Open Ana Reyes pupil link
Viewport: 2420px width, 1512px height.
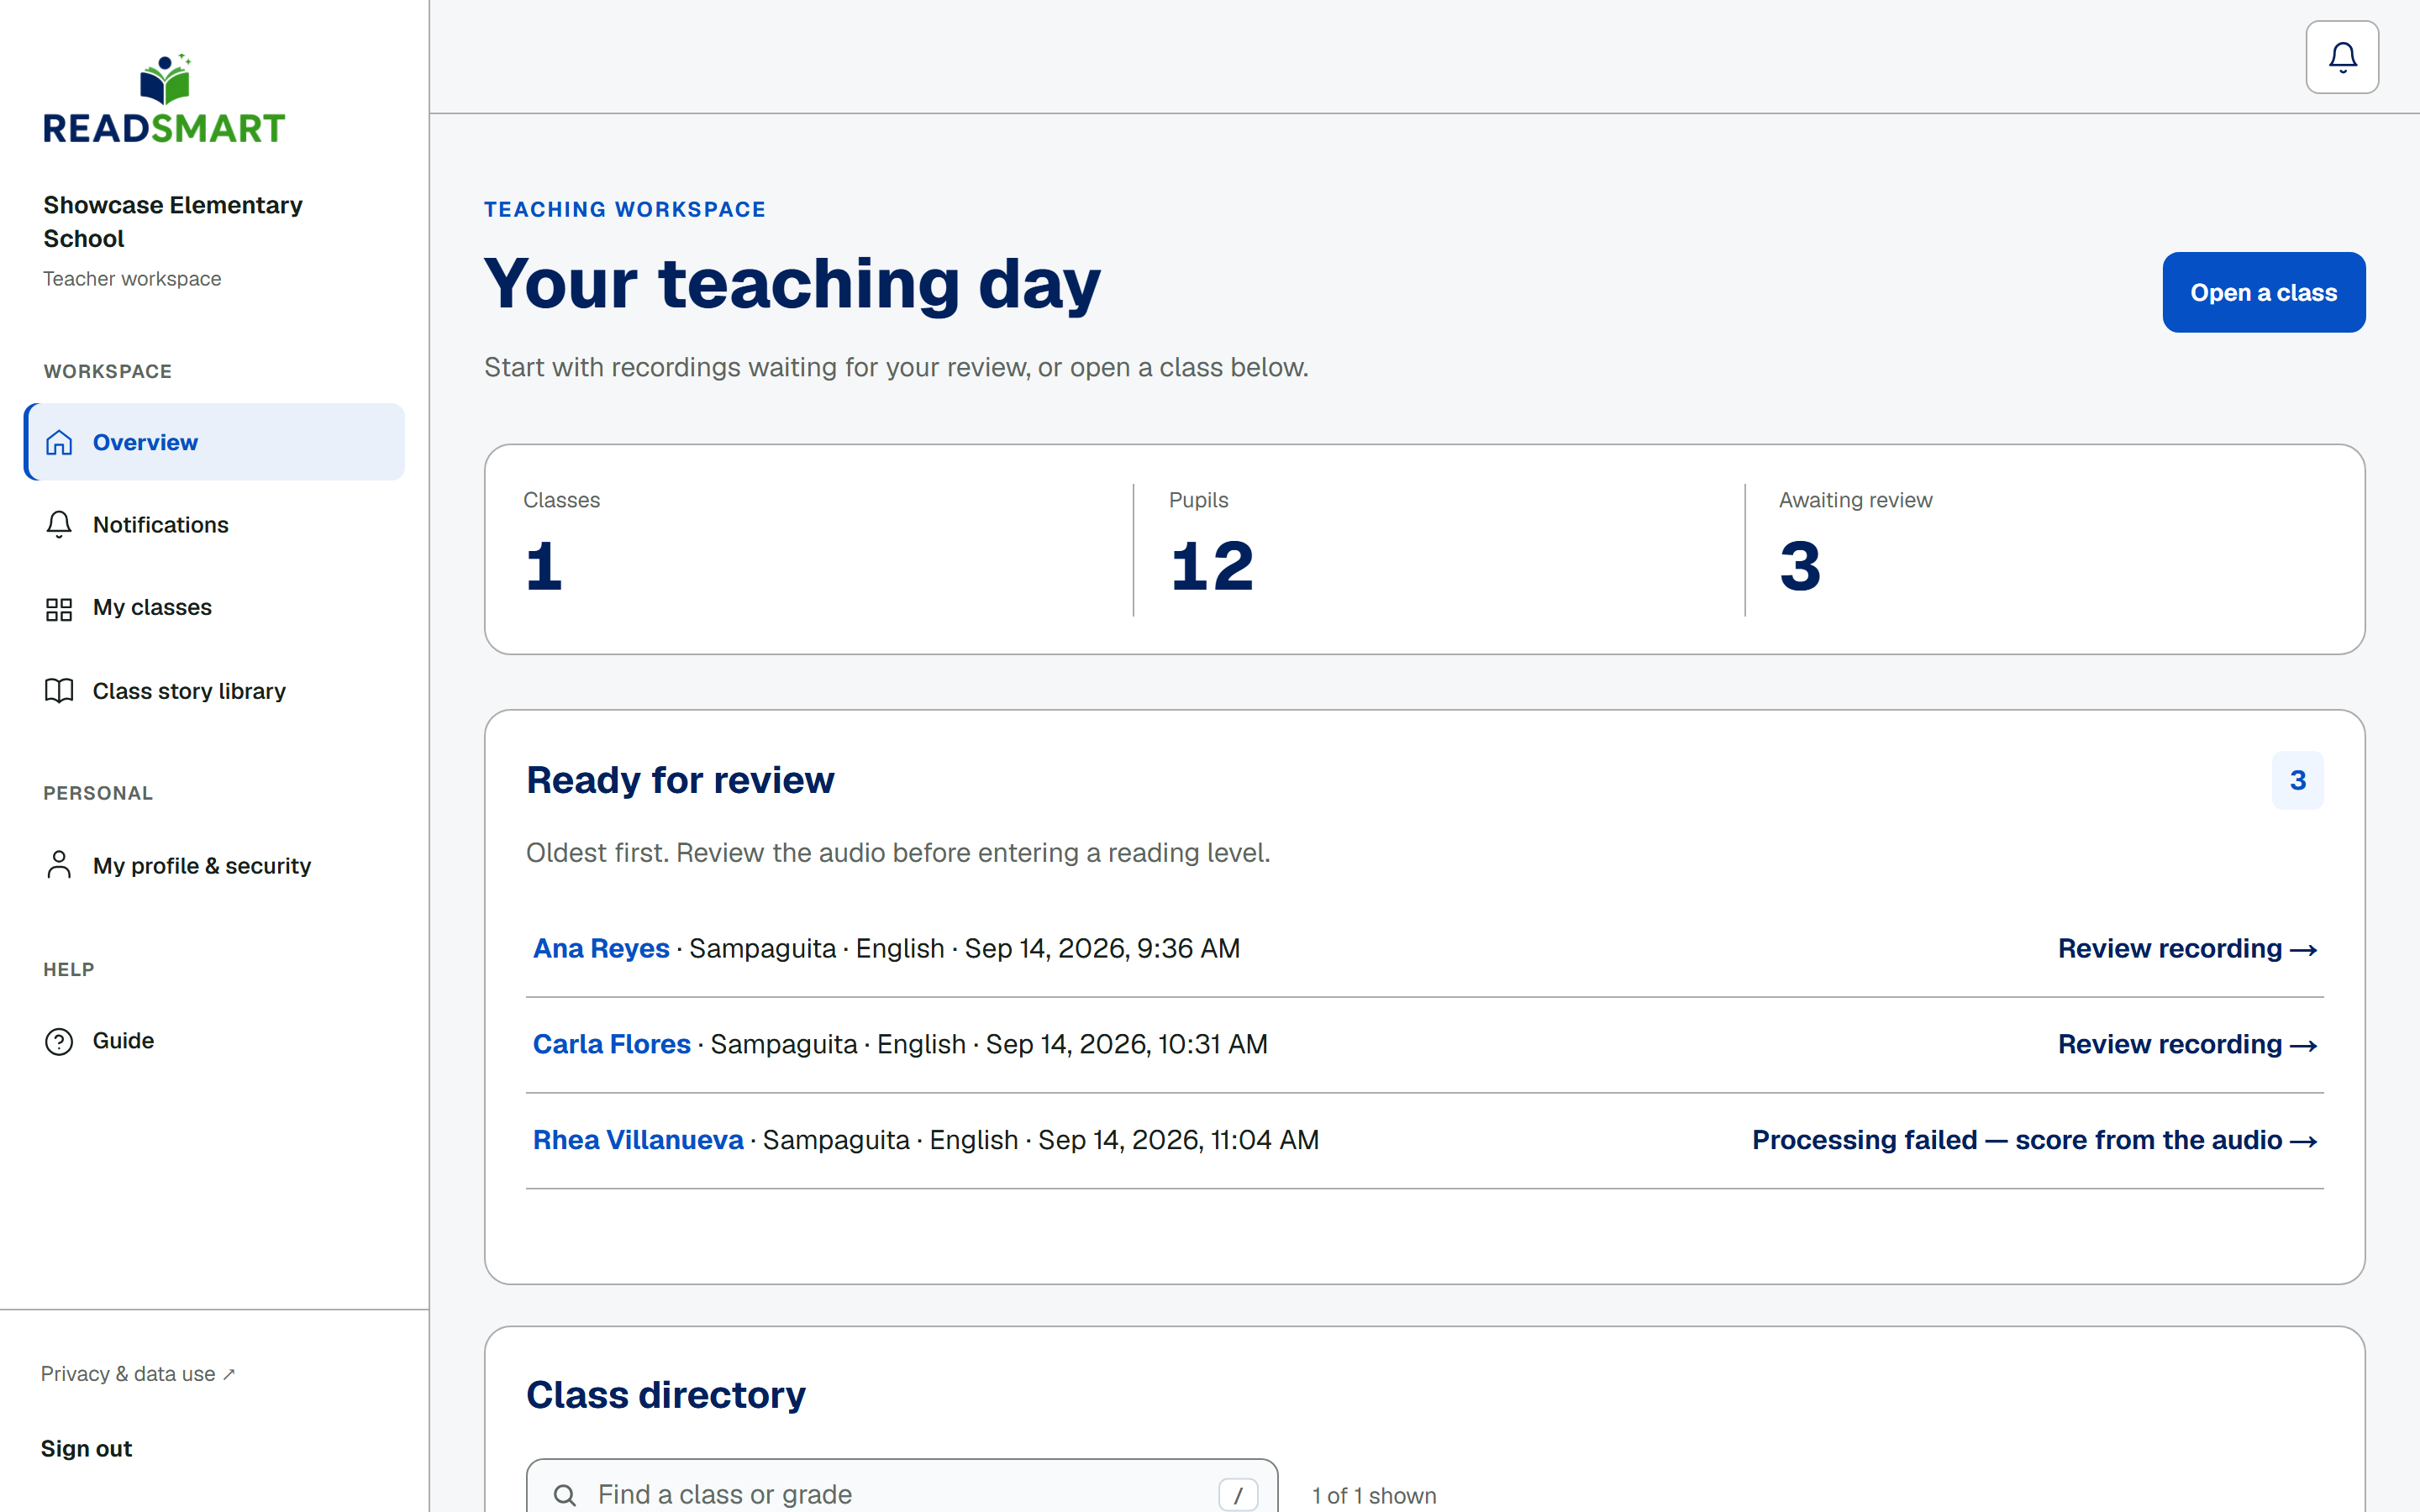coord(601,948)
